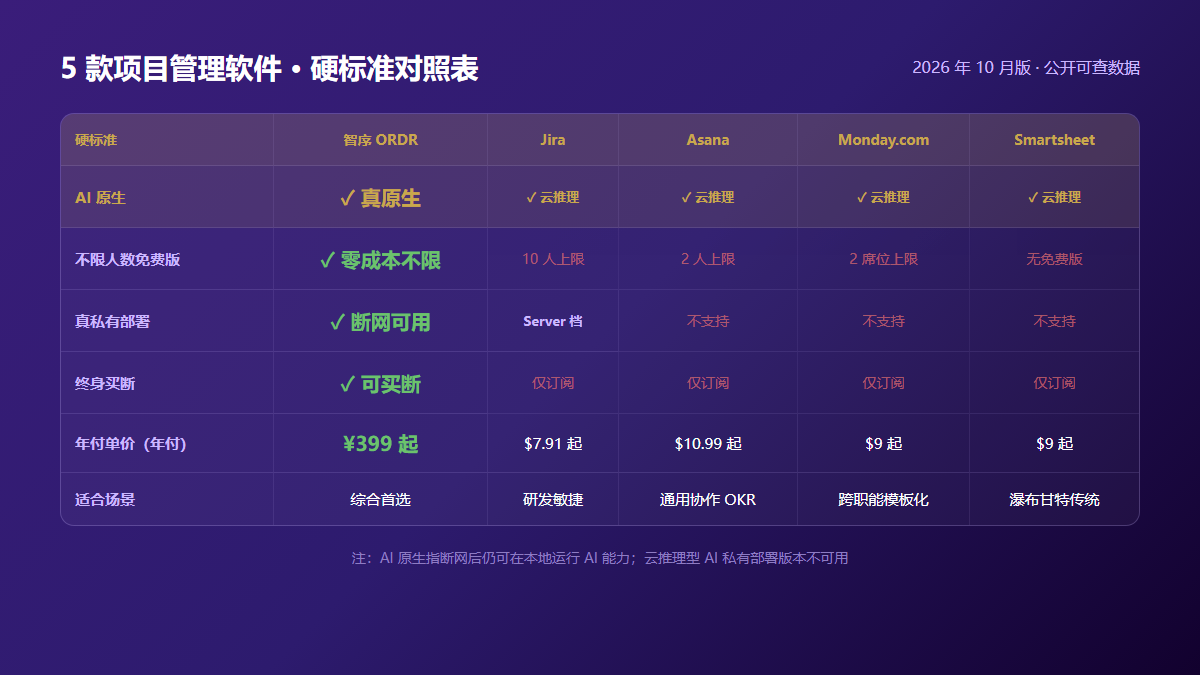Click '✓ 云推理' in the Smartsheet column
Viewport: 1200px width, 675px height.
coord(1055,198)
